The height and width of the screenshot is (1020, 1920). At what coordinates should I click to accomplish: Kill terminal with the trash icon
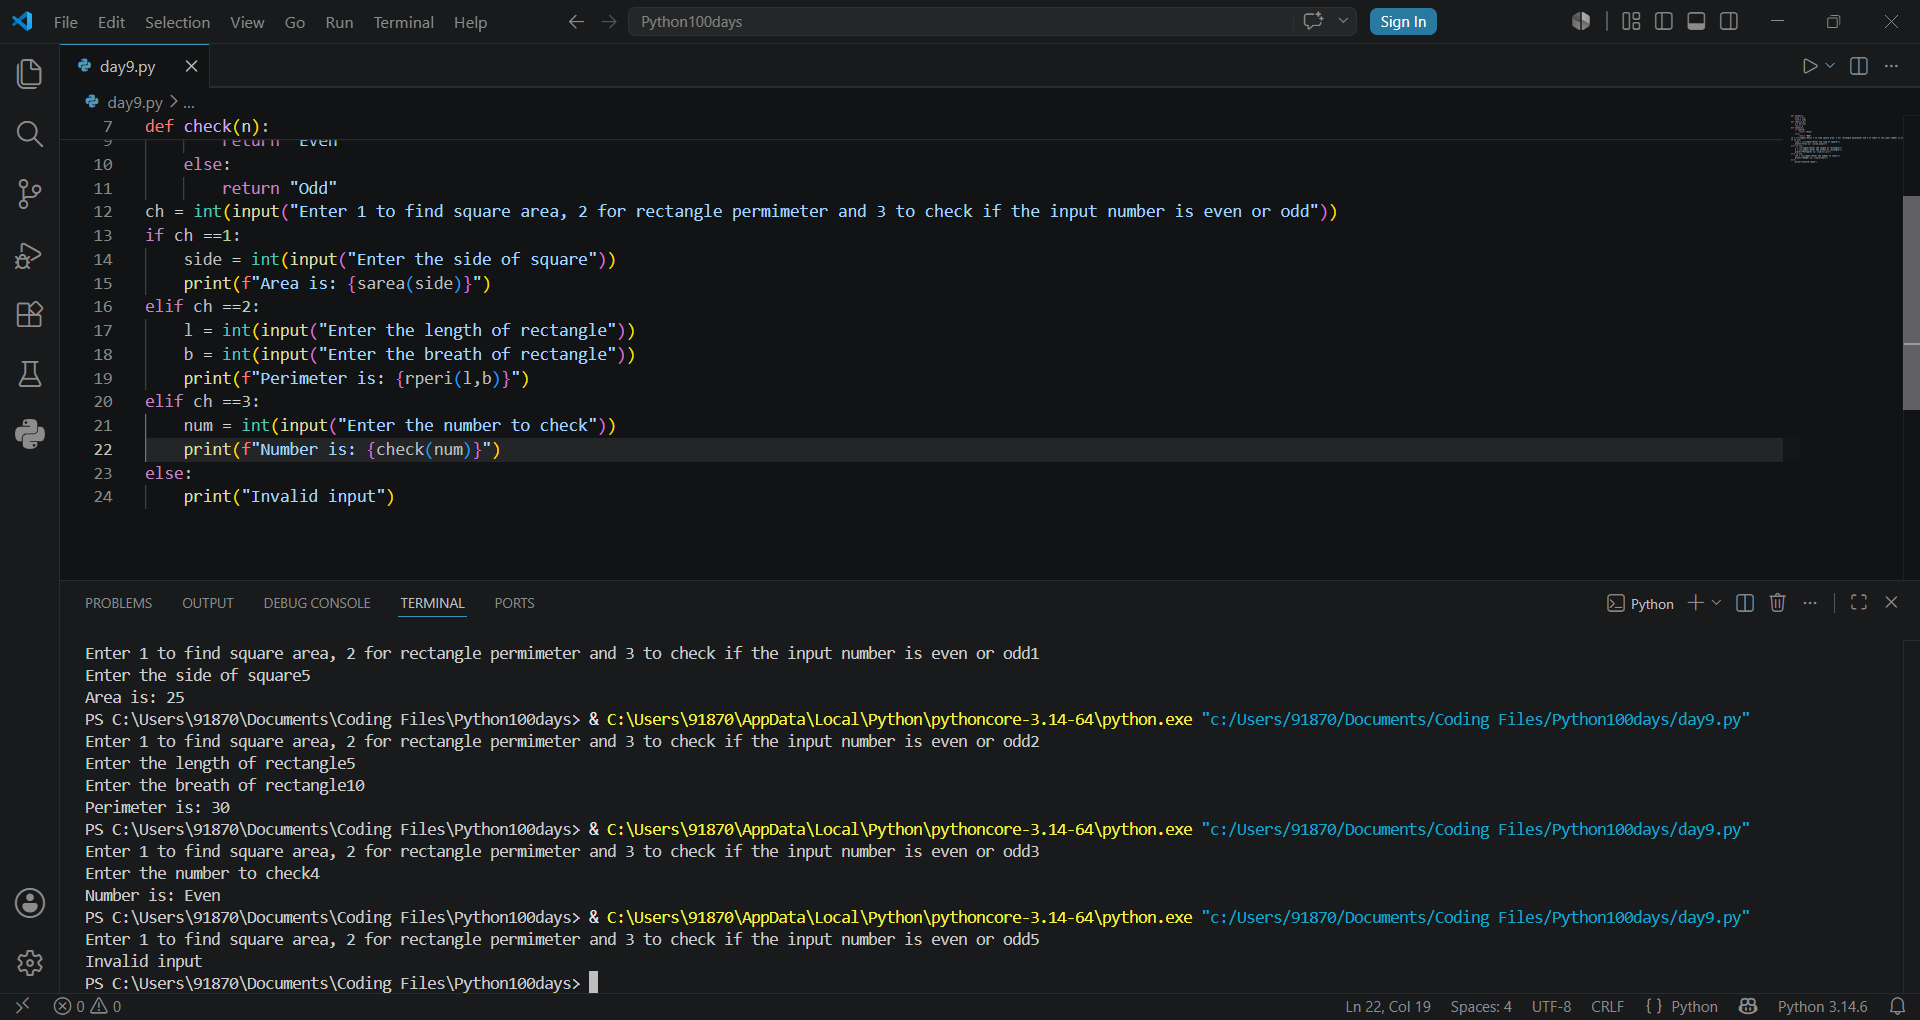tap(1777, 603)
